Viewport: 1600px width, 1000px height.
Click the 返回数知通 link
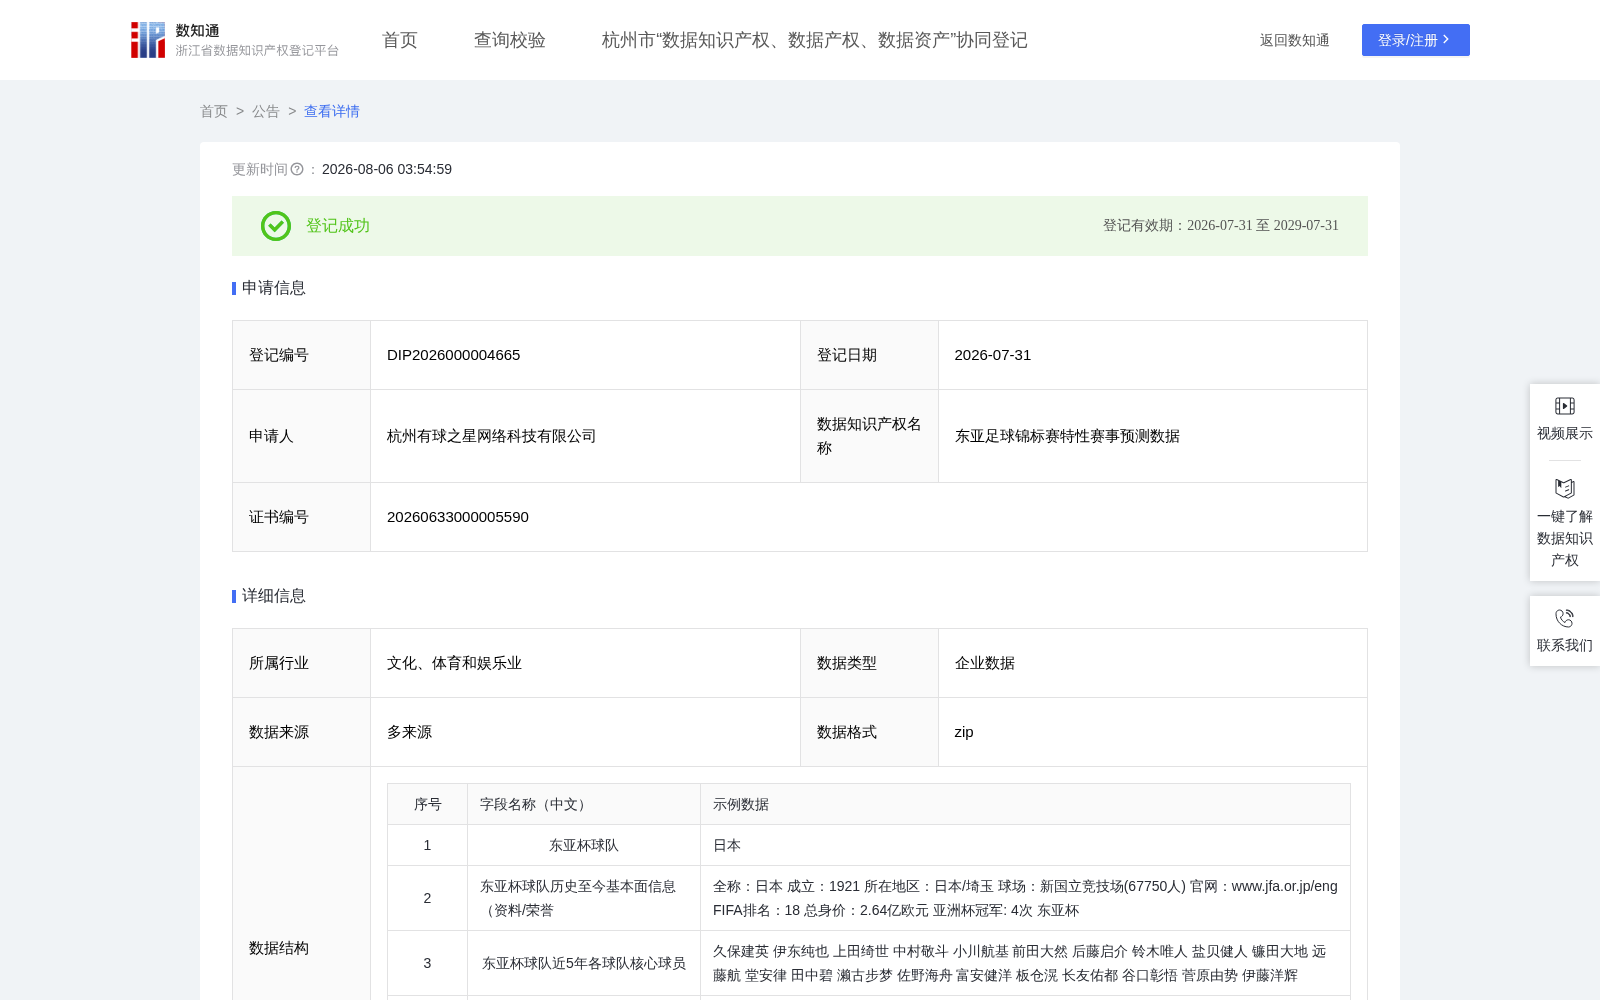[x=1295, y=40]
